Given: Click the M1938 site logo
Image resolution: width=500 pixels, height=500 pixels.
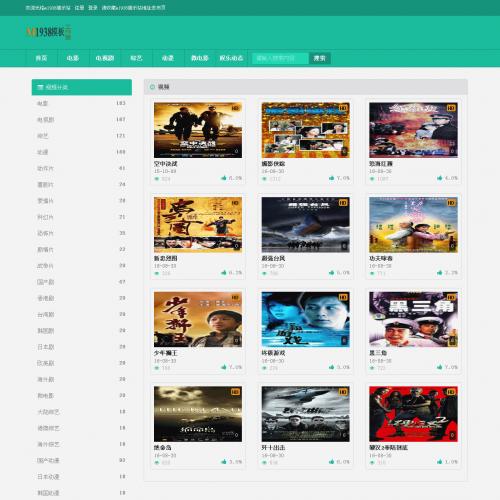Looking at the screenshot, I should pos(49,32).
